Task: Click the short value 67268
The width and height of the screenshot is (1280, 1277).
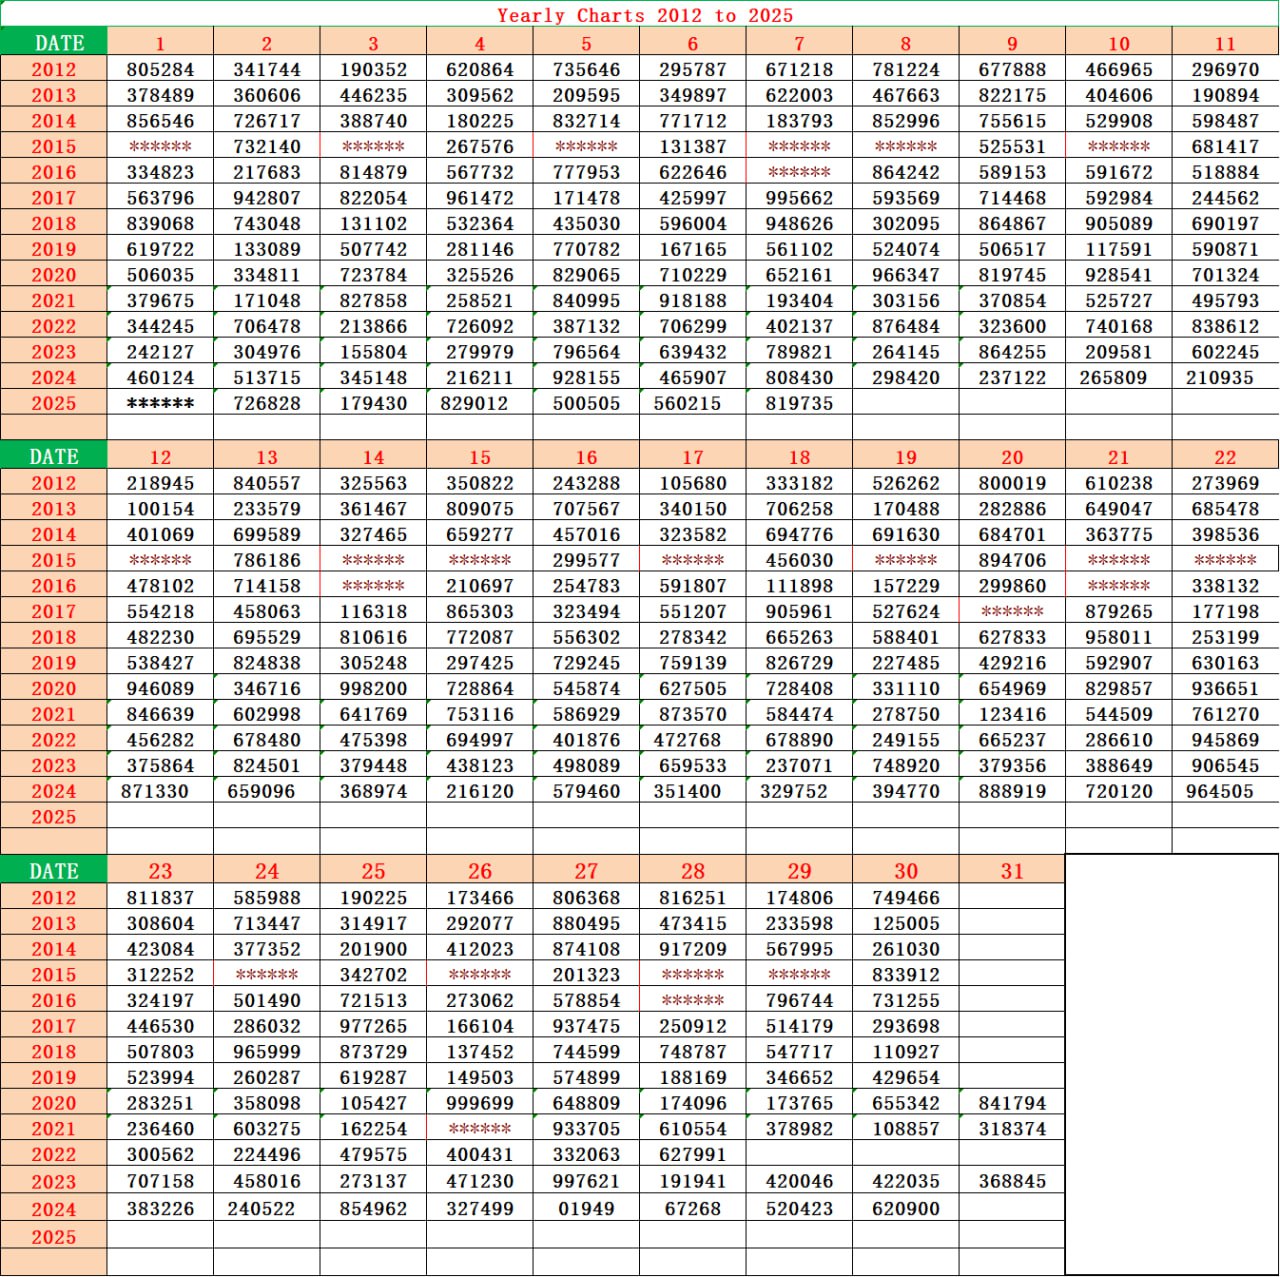Action: [693, 1208]
